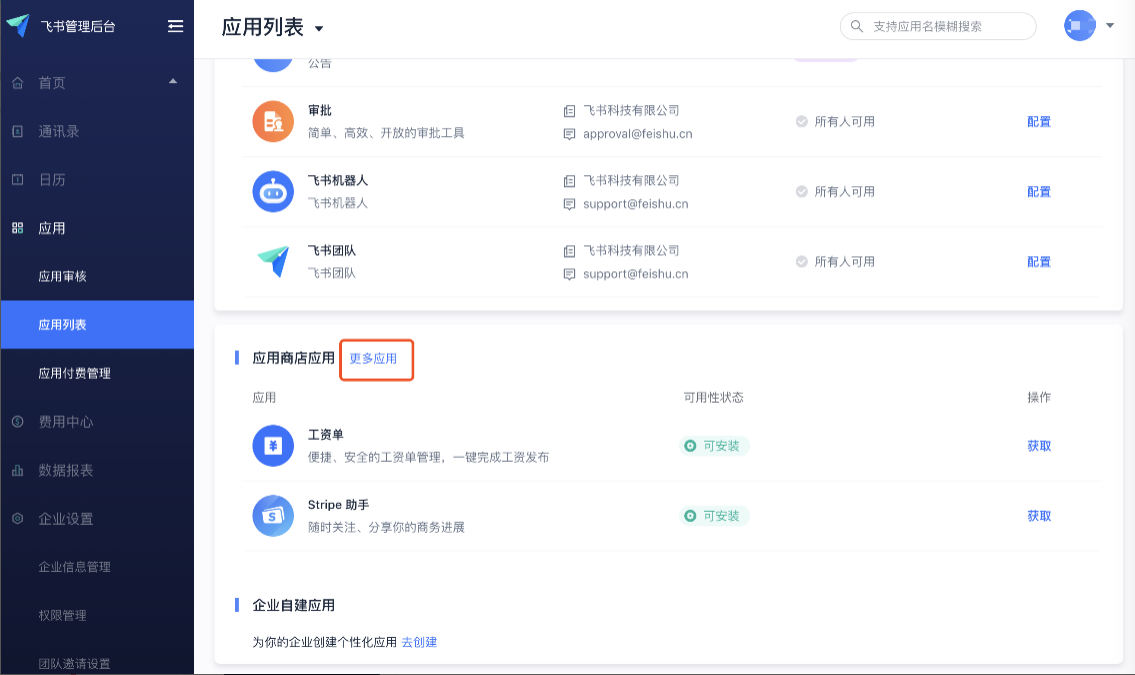Open 应用审核 in the sidebar
The image size is (1135, 675).
pyautogui.click(x=62, y=276)
